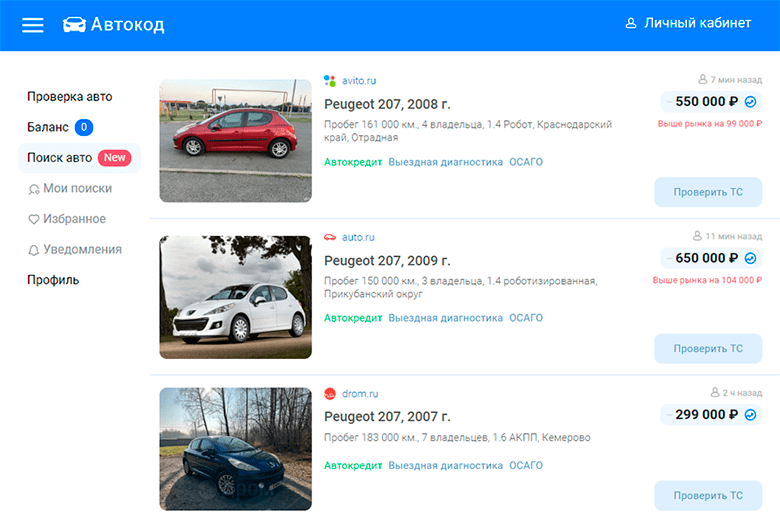Click Выездная диагностика on the 2009 listing
The image size is (780, 527).
pyautogui.click(x=446, y=318)
